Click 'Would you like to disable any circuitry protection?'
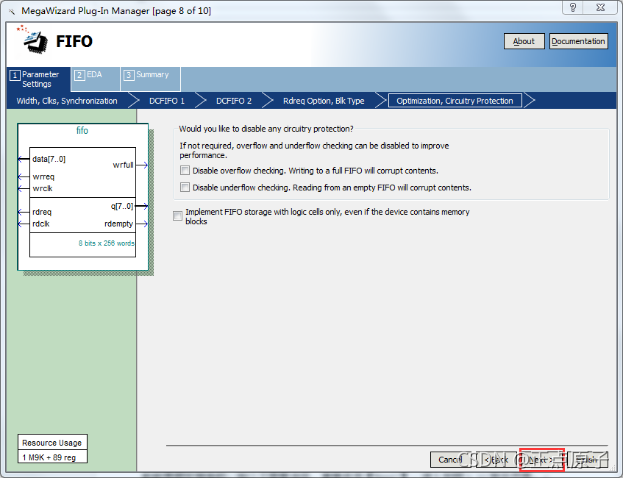The height and width of the screenshot is (478, 624). click(266, 129)
